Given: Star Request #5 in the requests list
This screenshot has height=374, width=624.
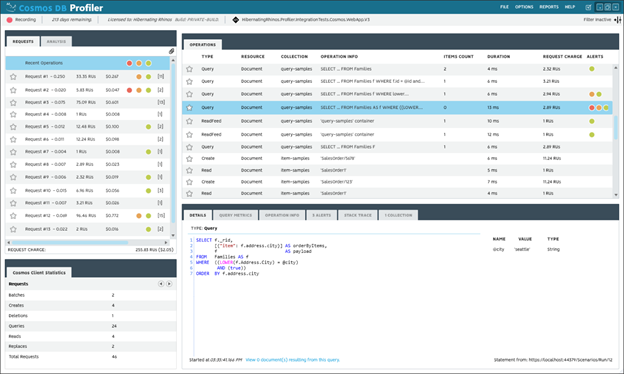Looking at the screenshot, I should 13,127.
